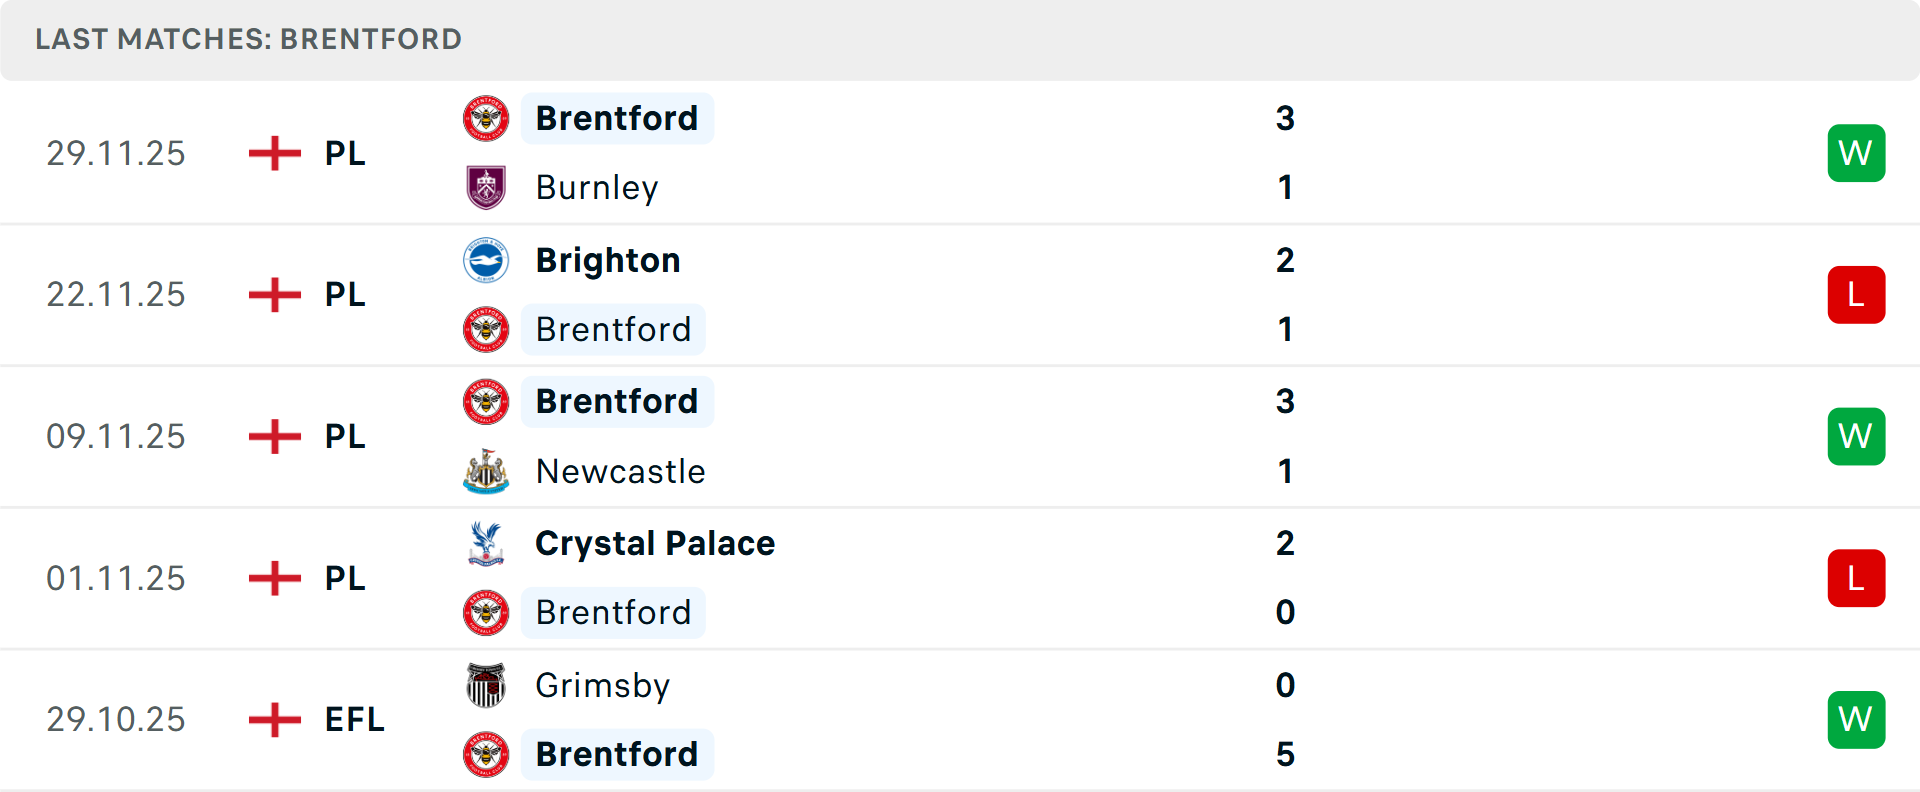Image resolution: width=1920 pixels, height=792 pixels.
Task: Click the Newcastle club crest
Action: point(486,471)
